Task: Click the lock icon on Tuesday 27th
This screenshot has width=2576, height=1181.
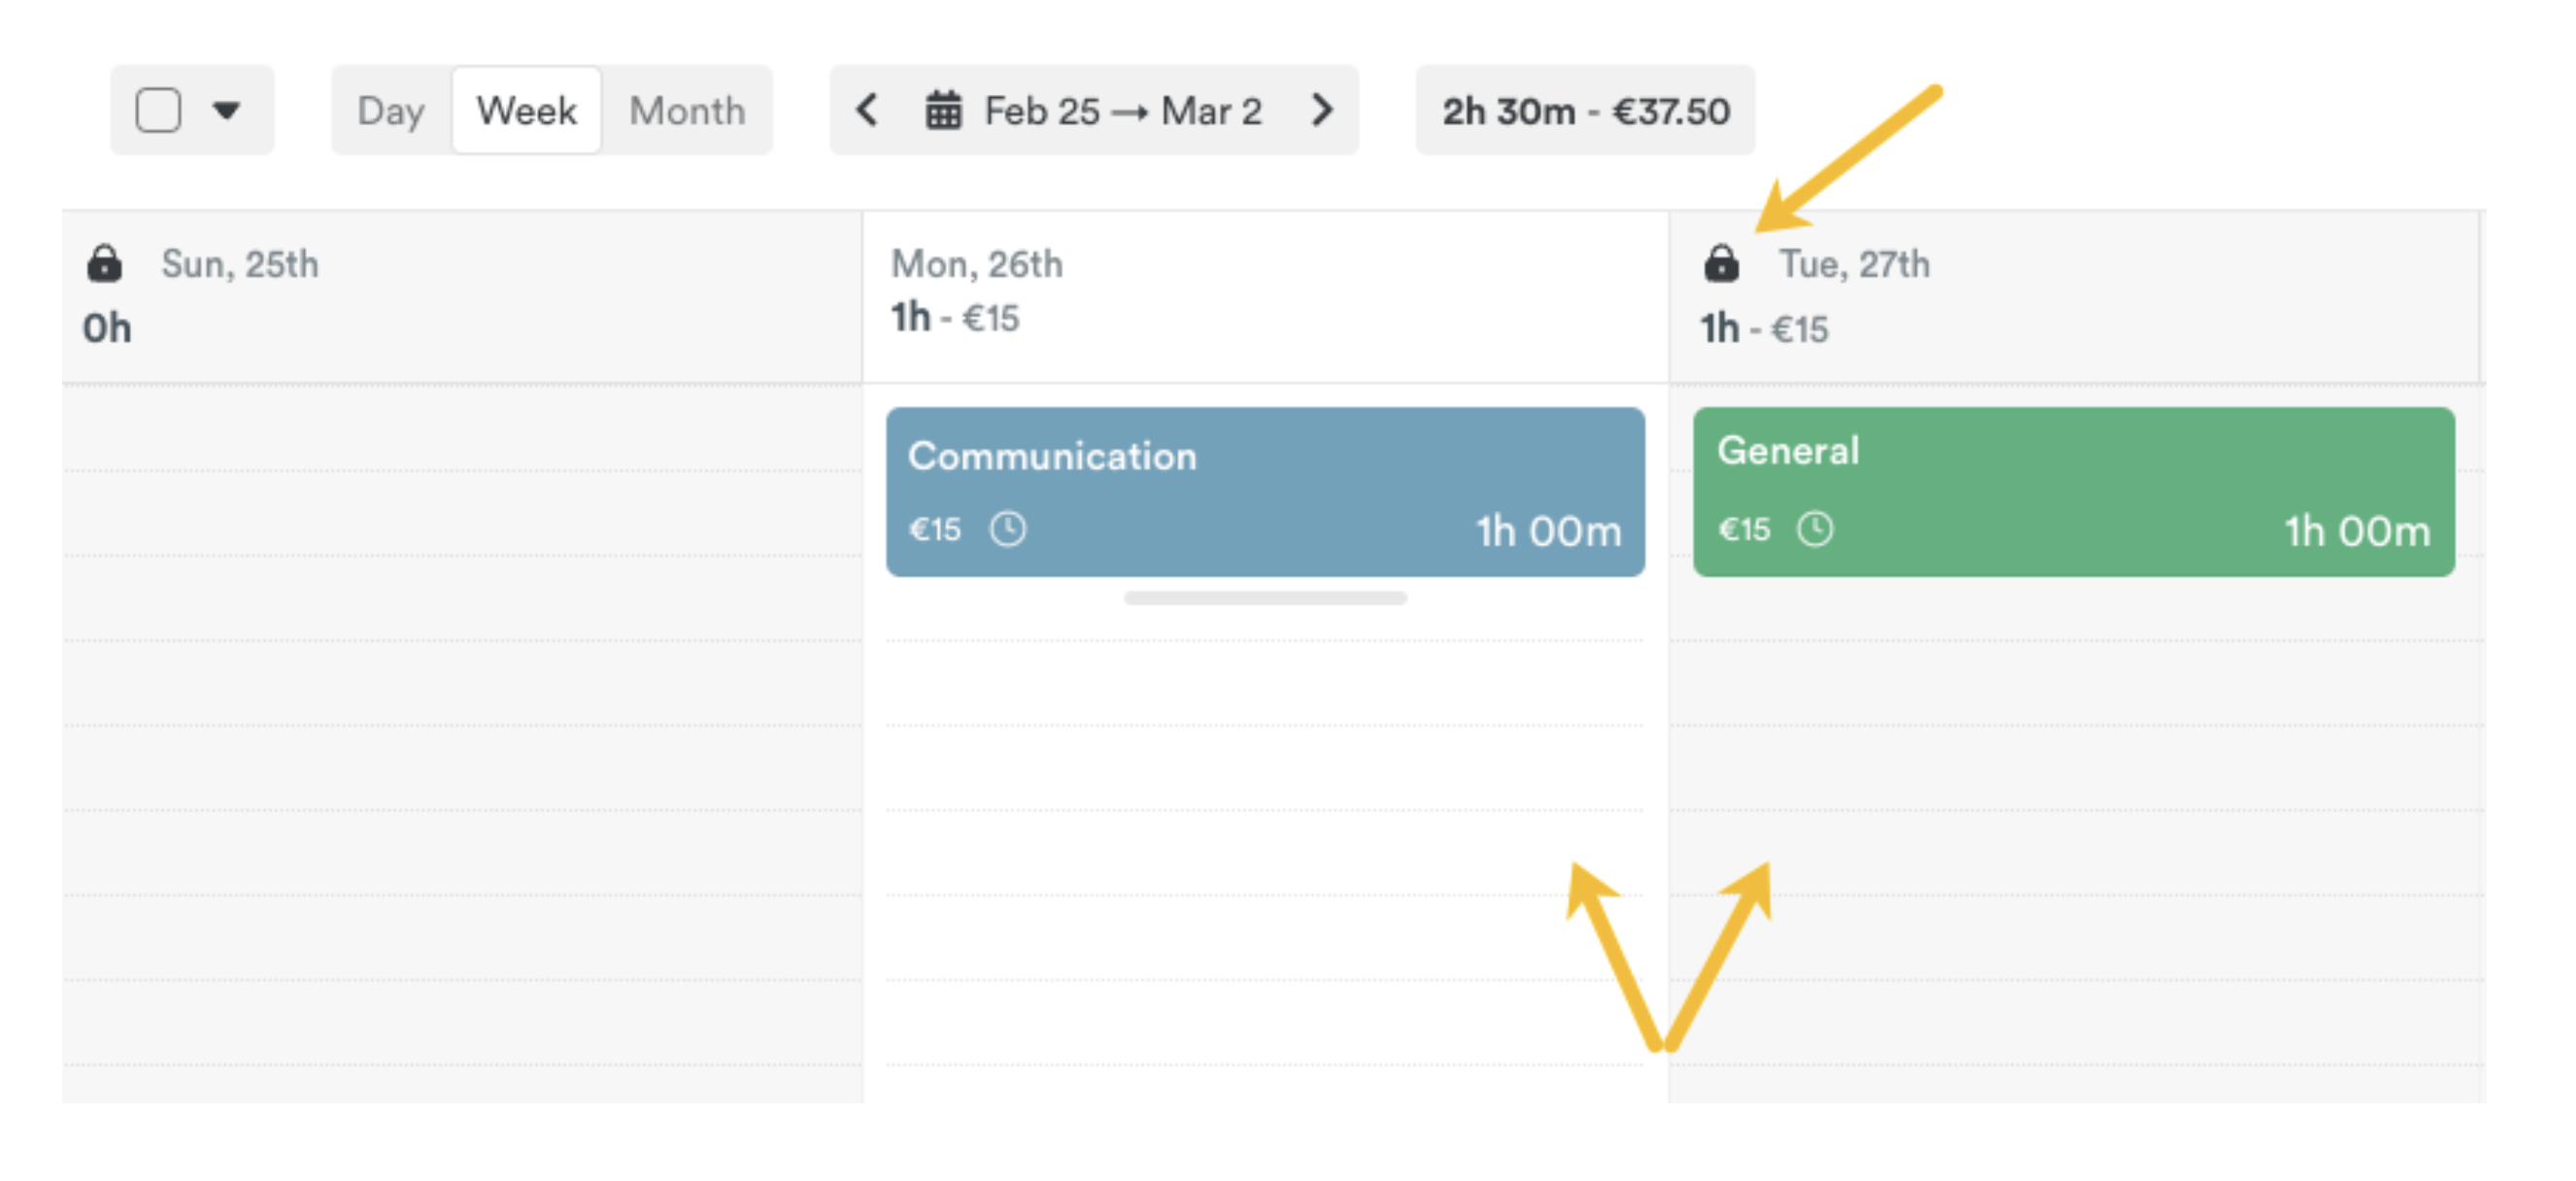Action: click(x=1721, y=264)
